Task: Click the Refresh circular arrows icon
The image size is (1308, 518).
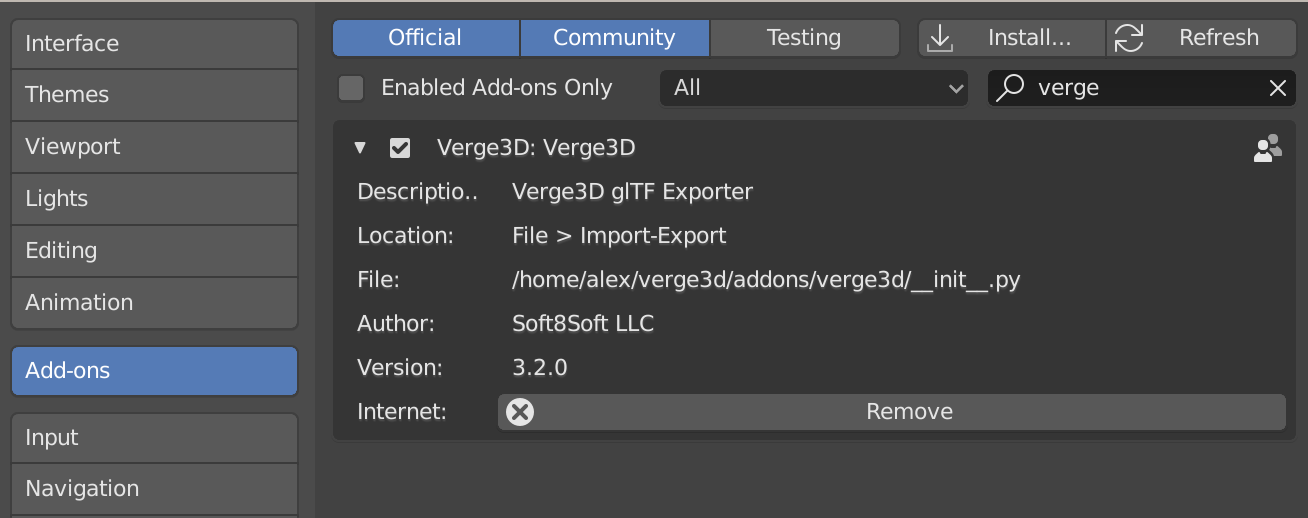Action: click(x=1129, y=38)
